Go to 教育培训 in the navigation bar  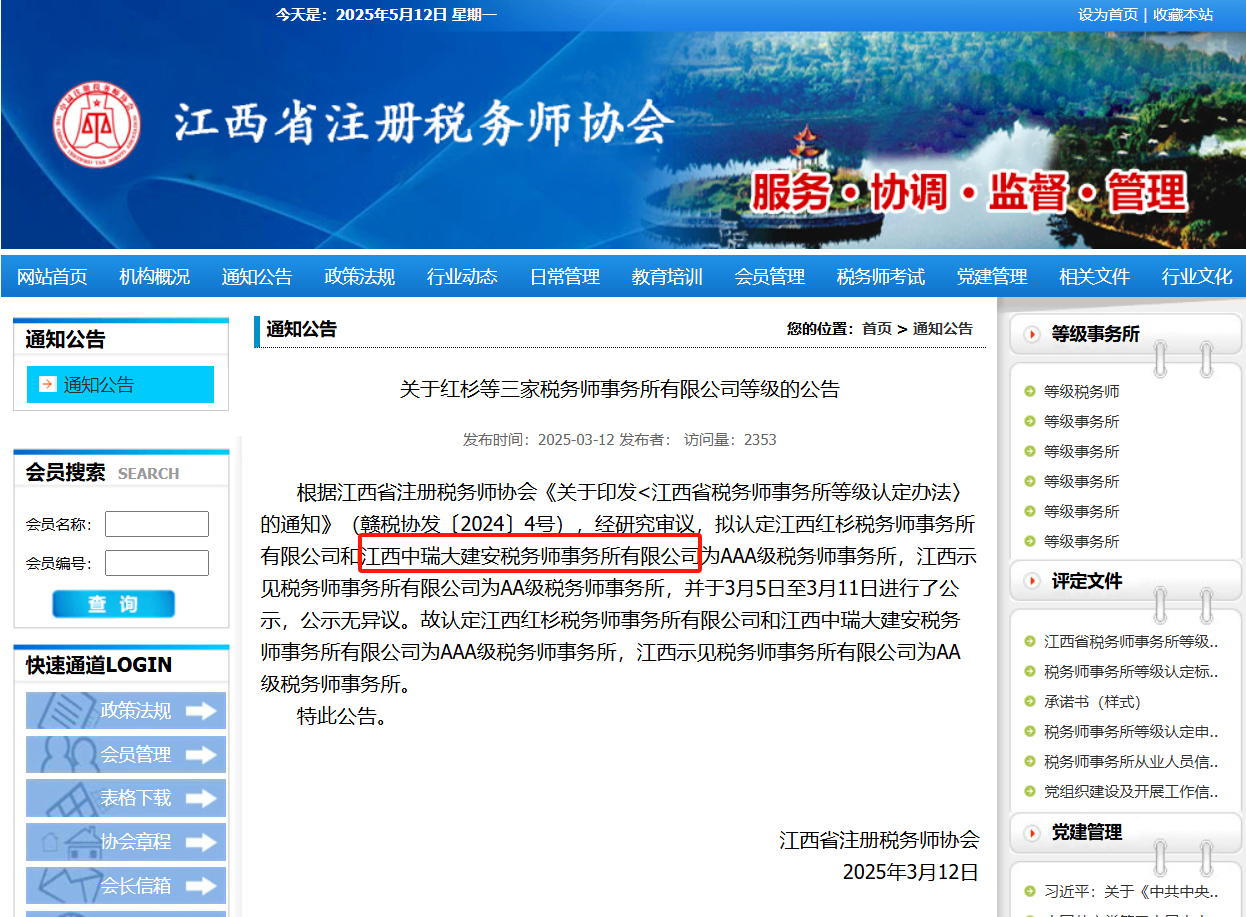[667, 277]
